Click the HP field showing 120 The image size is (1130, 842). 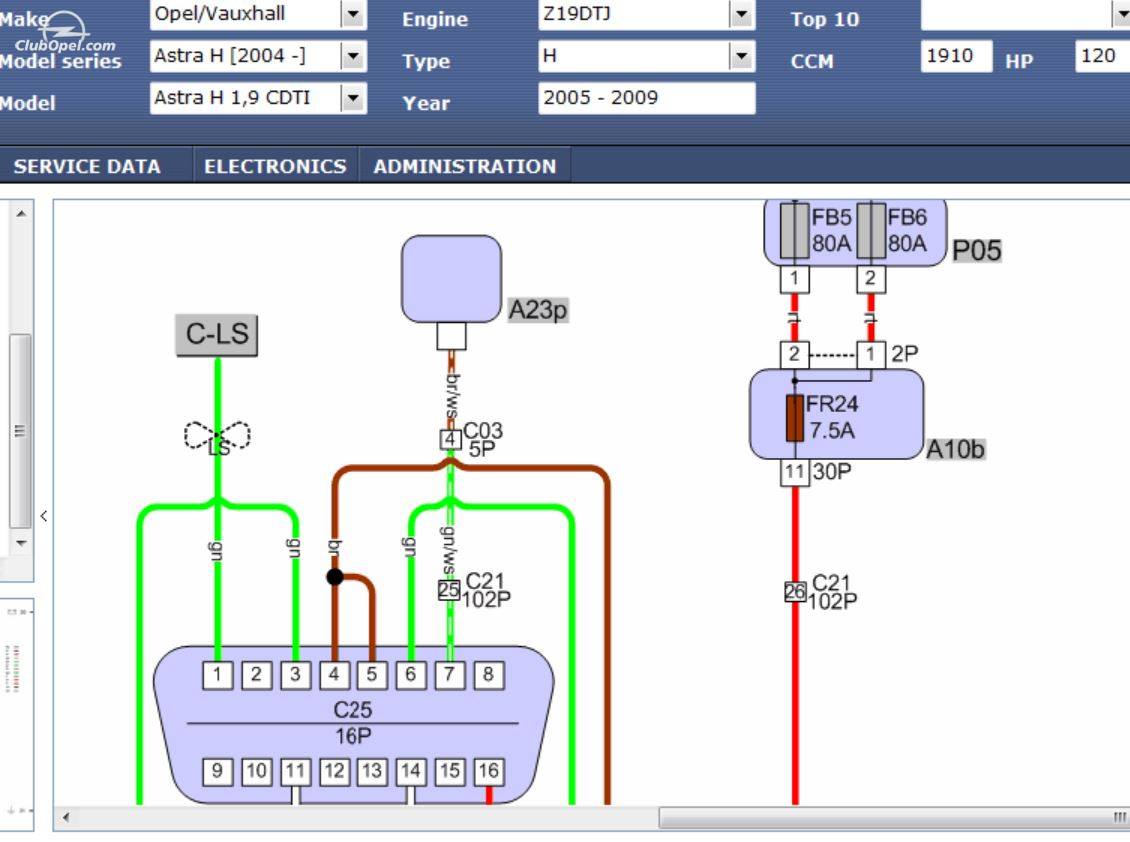(1102, 56)
